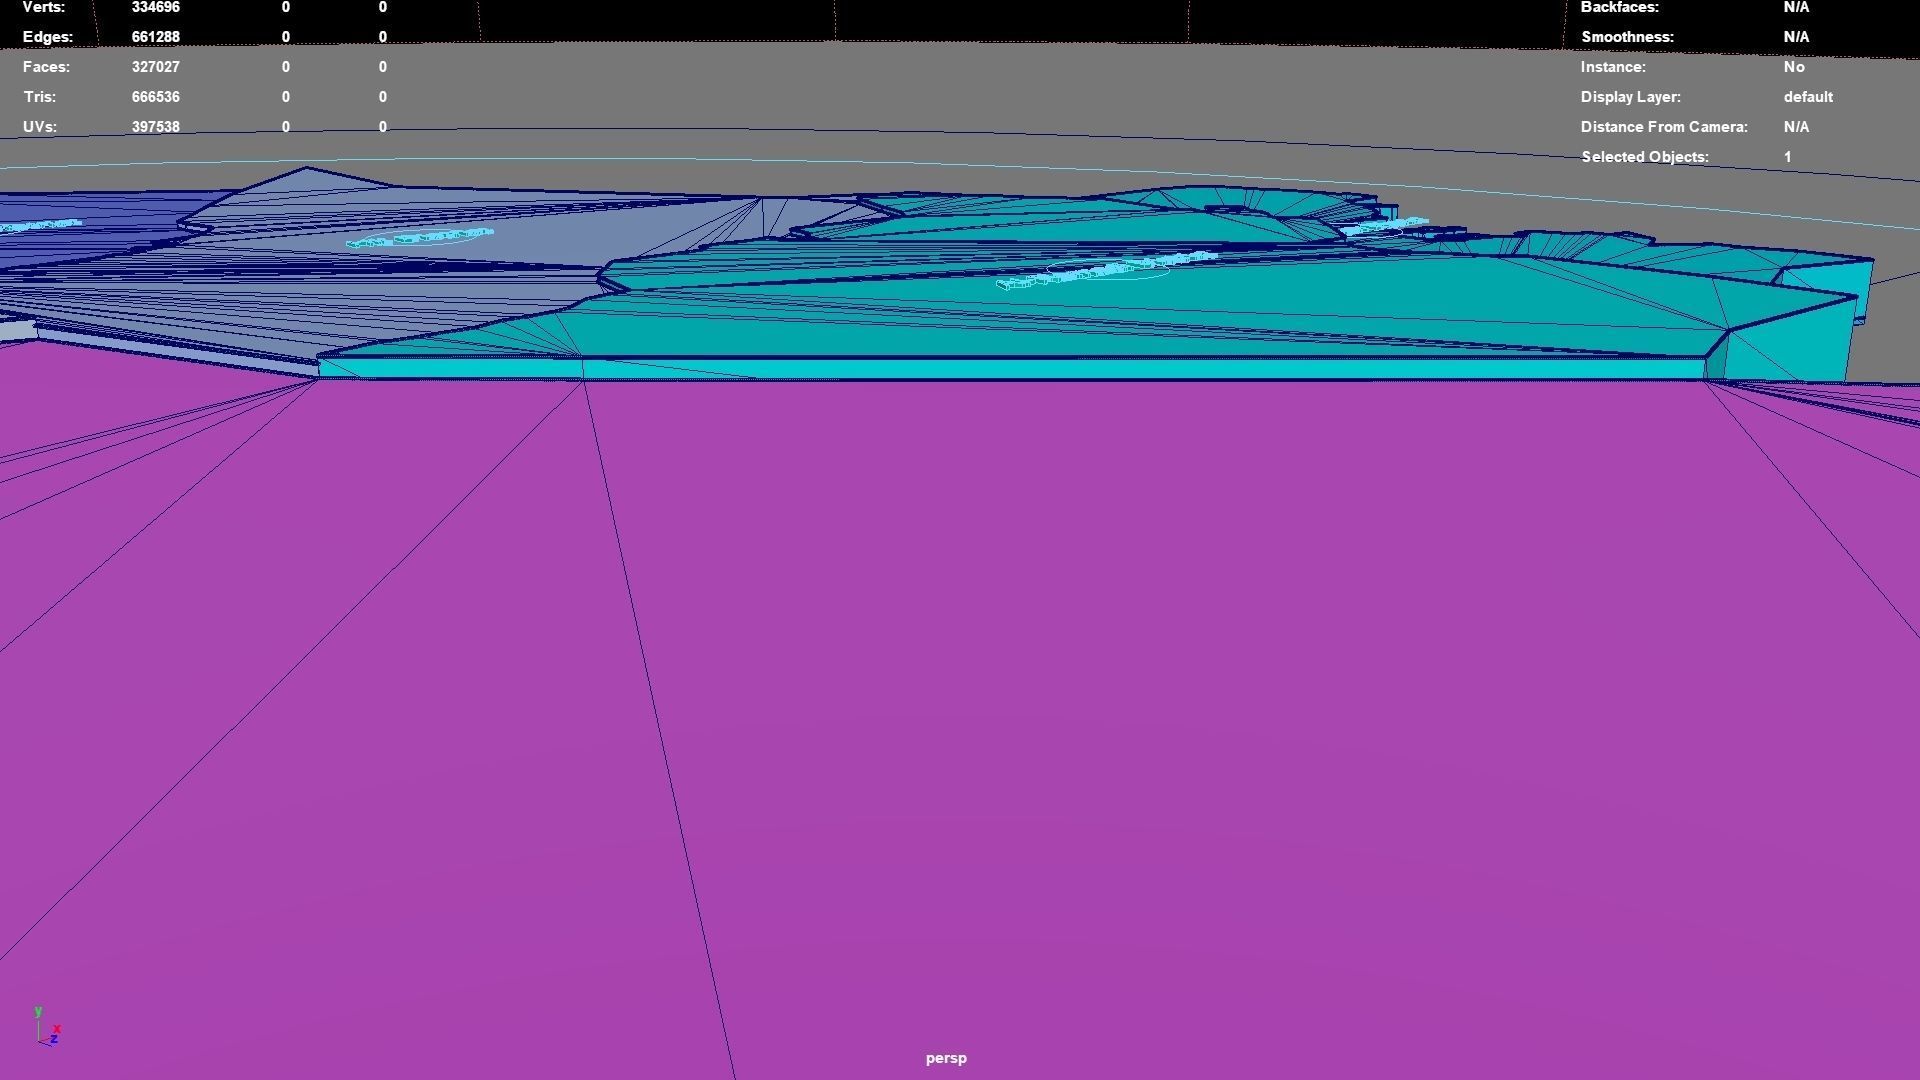Click the Instance value No
Viewport: 1920px width, 1080px height.
1794,67
